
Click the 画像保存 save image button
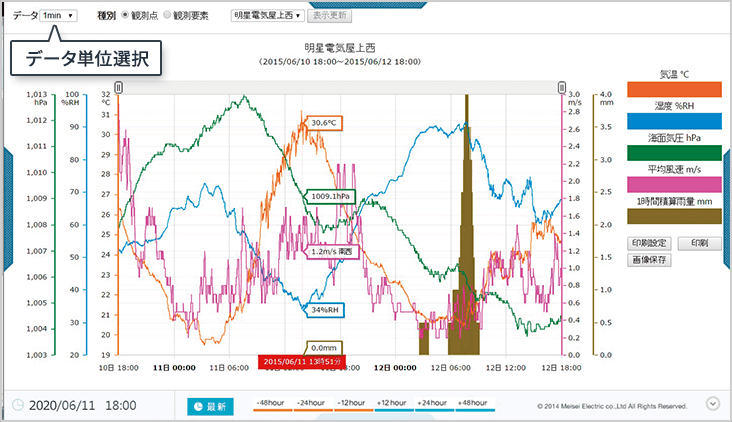649,259
